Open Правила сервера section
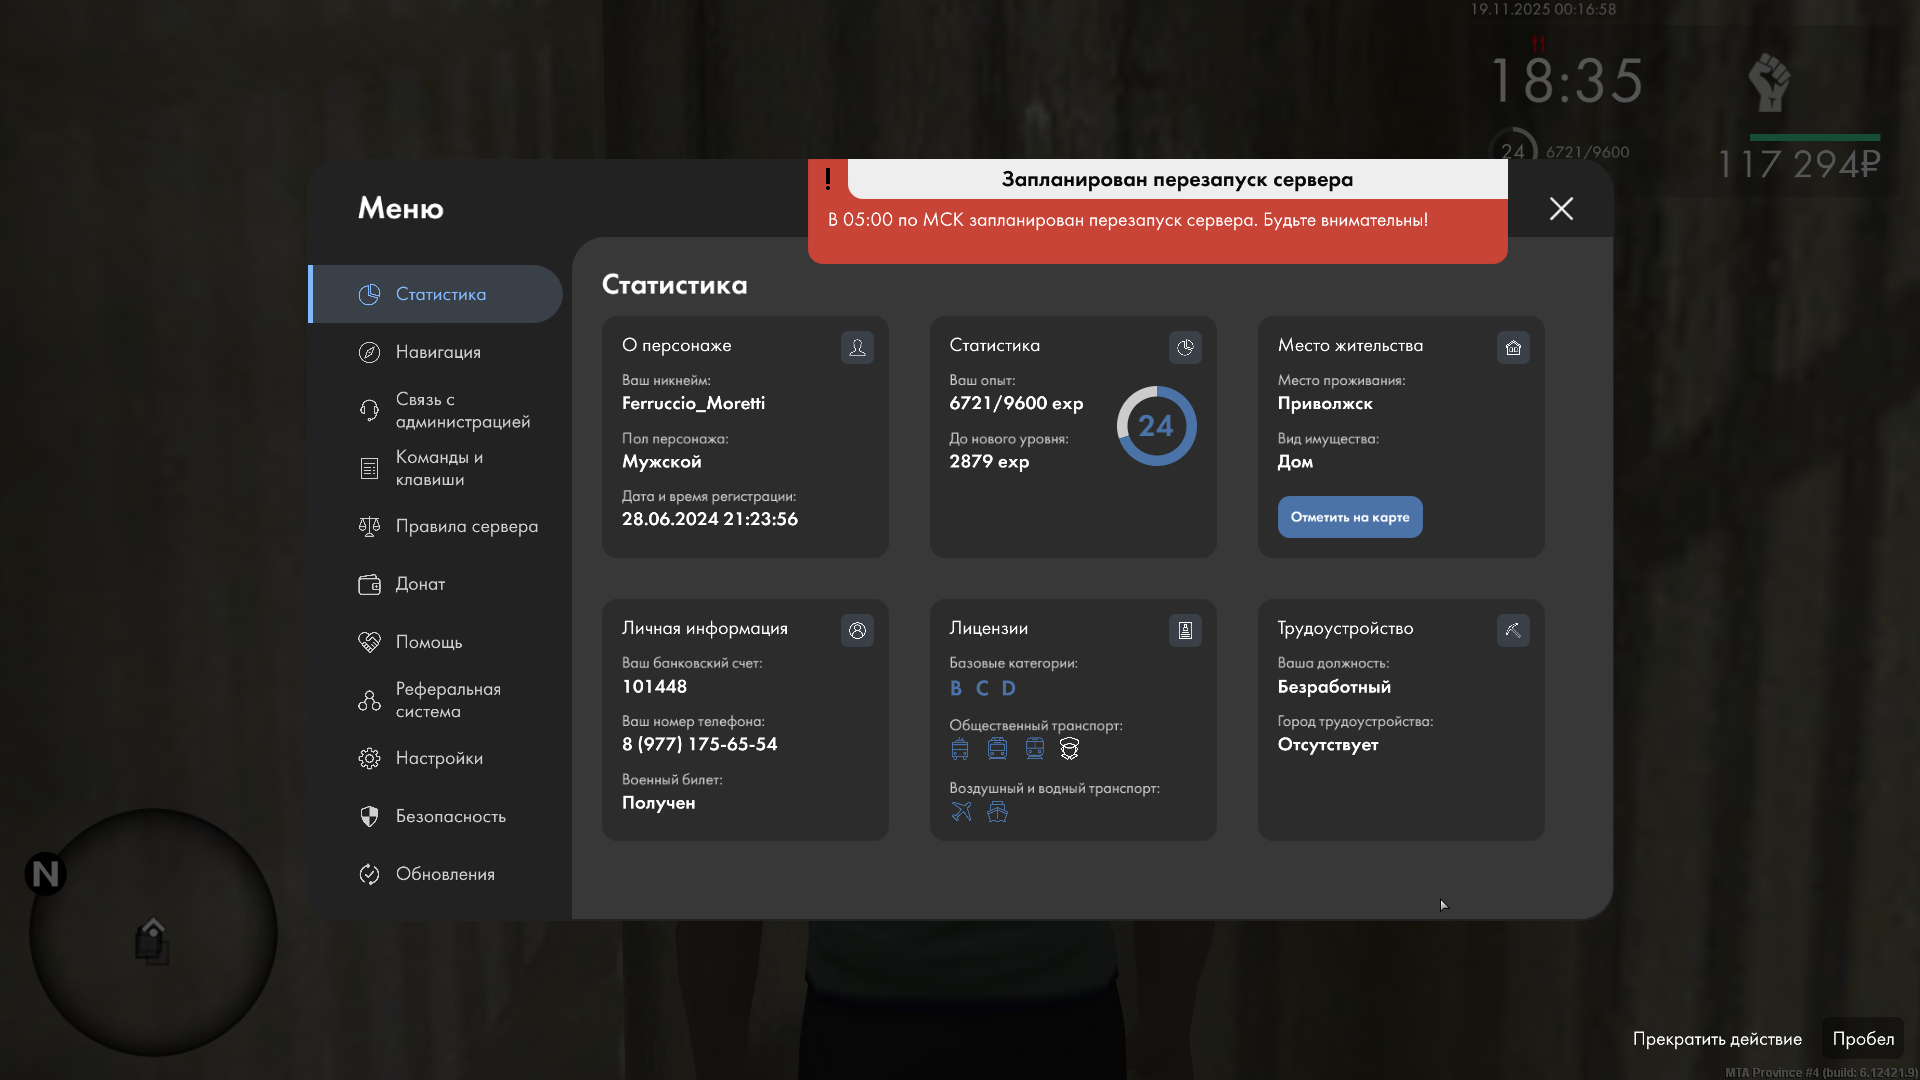Image resolution: width=1920 pixels, height=1080 pixels. (x=466, y=526)
